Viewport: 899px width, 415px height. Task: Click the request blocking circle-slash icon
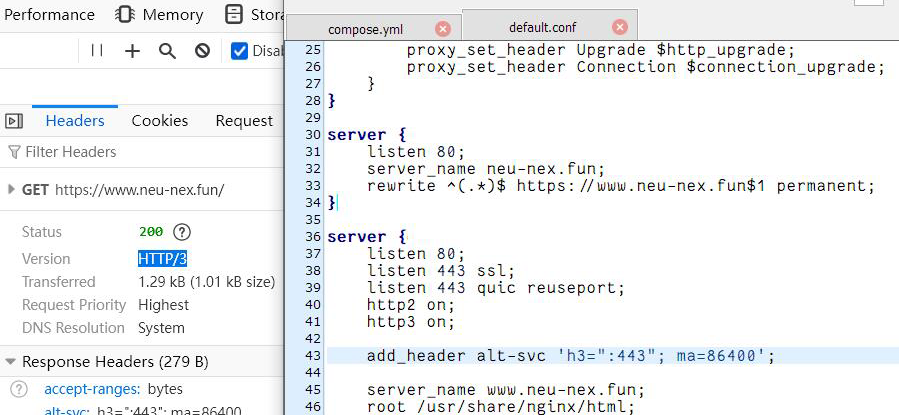tap(202, 51)
